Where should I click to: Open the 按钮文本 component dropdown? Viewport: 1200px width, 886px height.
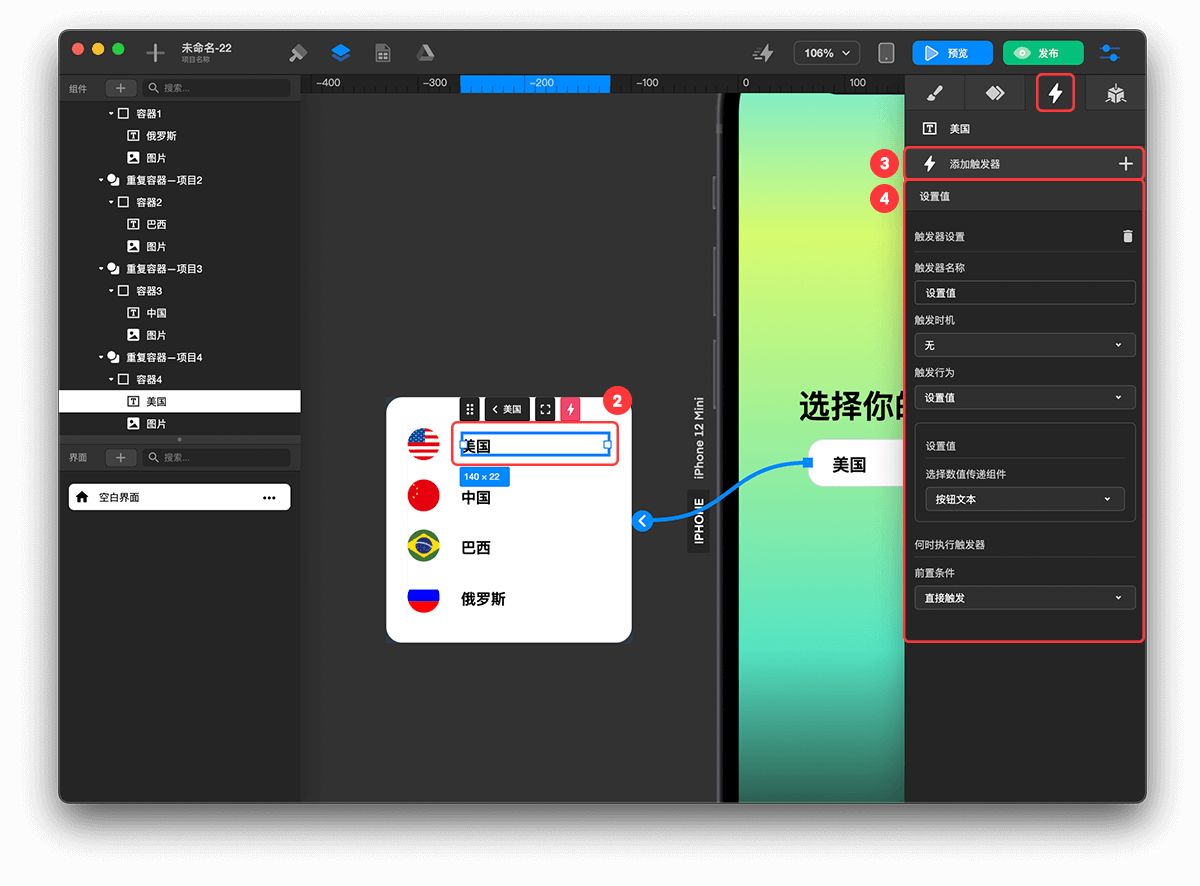point(1025,499)
